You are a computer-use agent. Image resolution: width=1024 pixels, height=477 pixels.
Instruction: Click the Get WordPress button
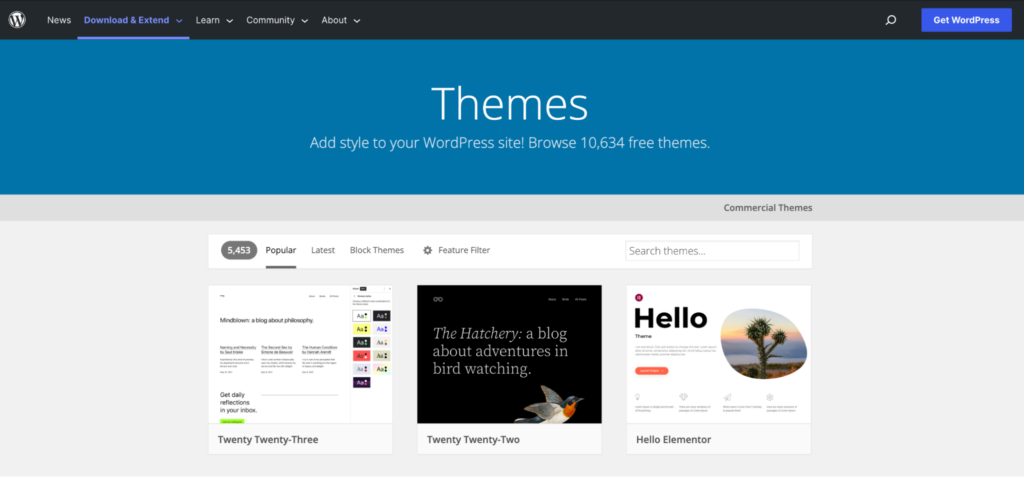point(967,20)
